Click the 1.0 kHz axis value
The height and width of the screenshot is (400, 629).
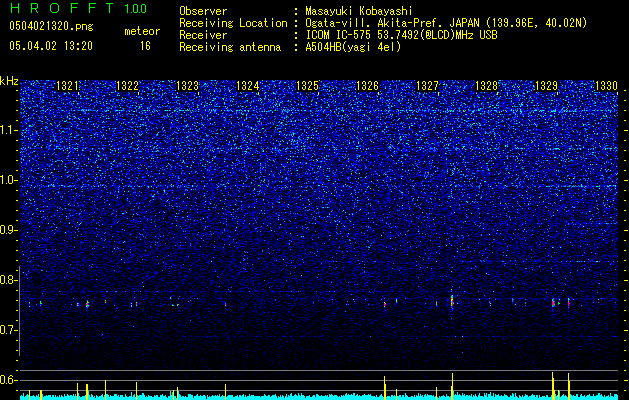coord(9,180)
